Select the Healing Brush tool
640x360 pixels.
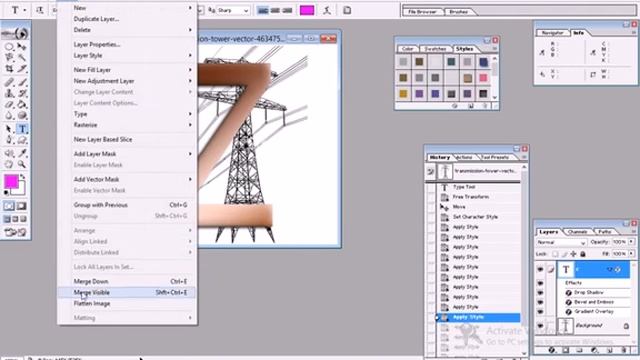[x=9, y=82]
